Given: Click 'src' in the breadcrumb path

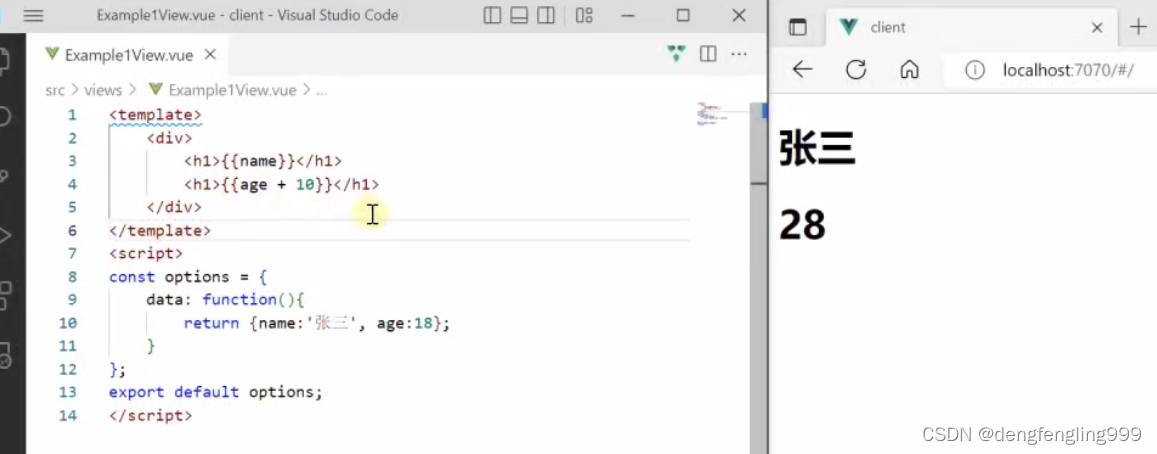Looking at the screenshot, I should tap(55, 90).
